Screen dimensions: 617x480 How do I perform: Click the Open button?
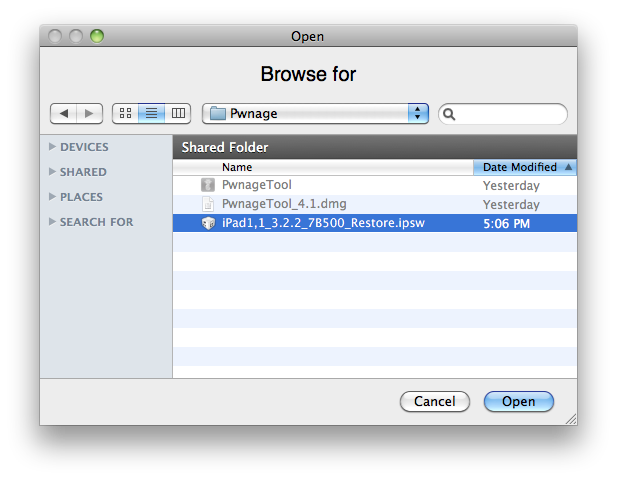(518, 401)
